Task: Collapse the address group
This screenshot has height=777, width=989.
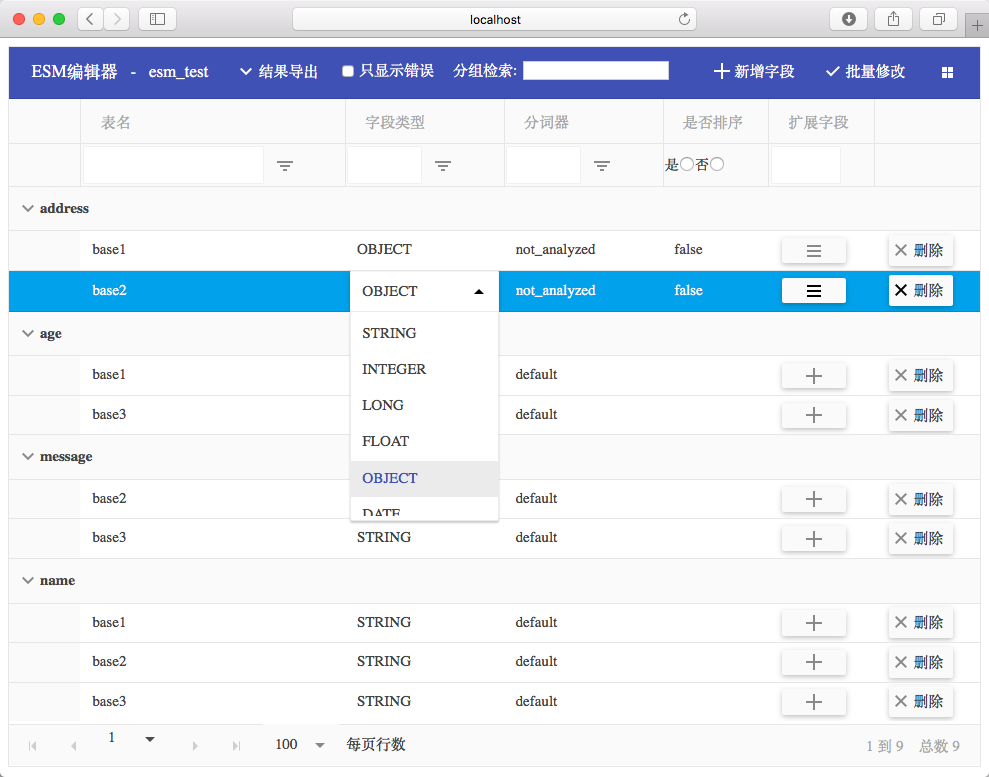Action: pyautogui.click(x=28, y=208)
